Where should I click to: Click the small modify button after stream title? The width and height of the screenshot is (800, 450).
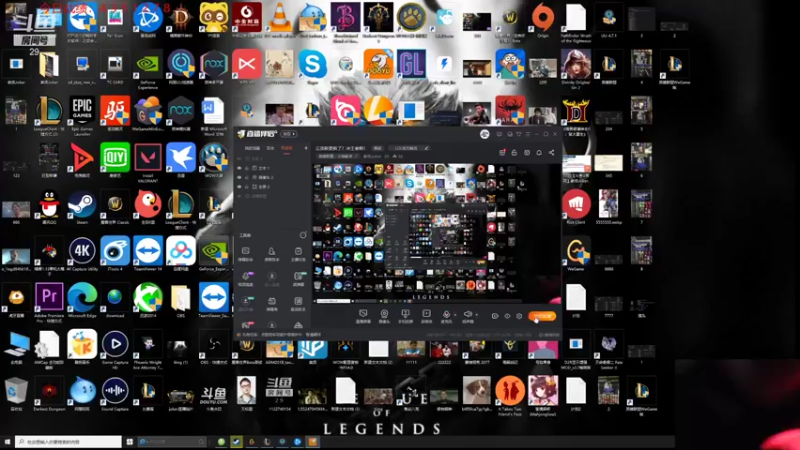point(378,148)
